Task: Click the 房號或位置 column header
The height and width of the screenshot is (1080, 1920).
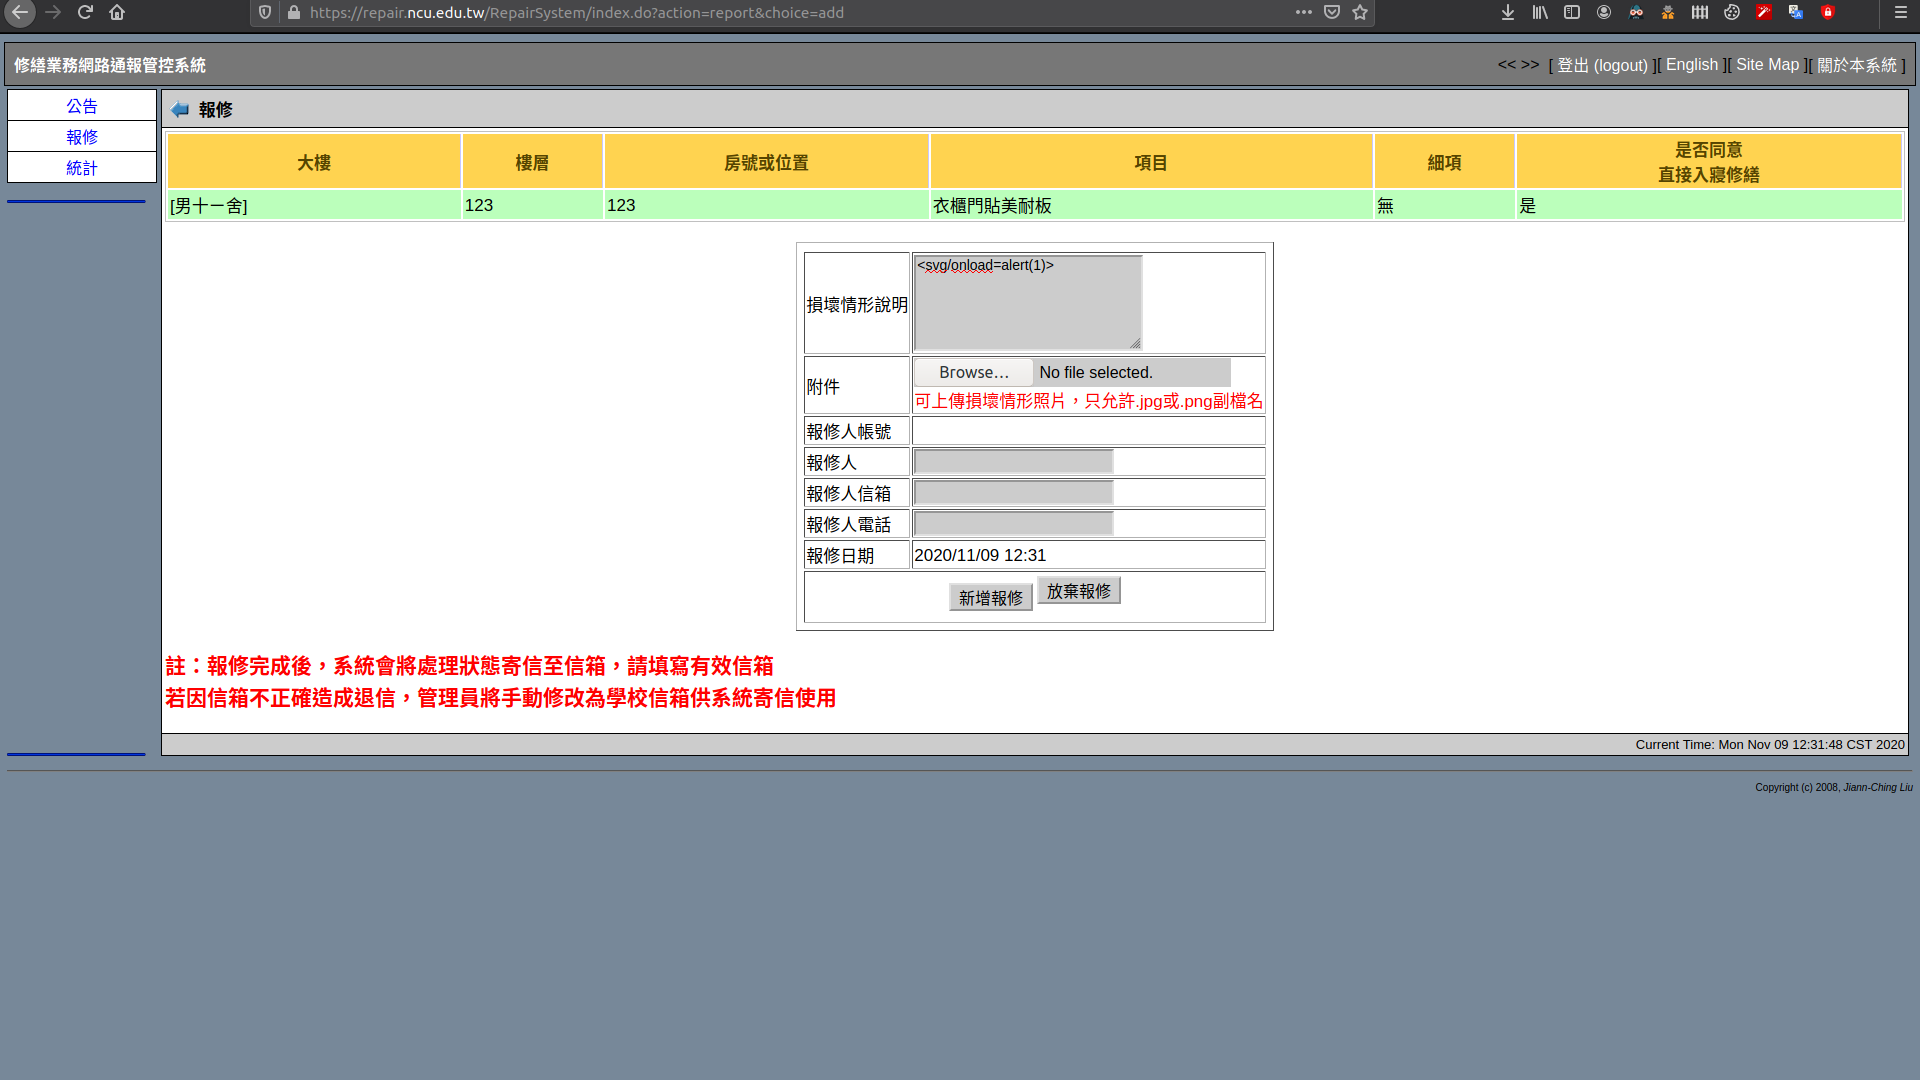Action: (766, 162)
